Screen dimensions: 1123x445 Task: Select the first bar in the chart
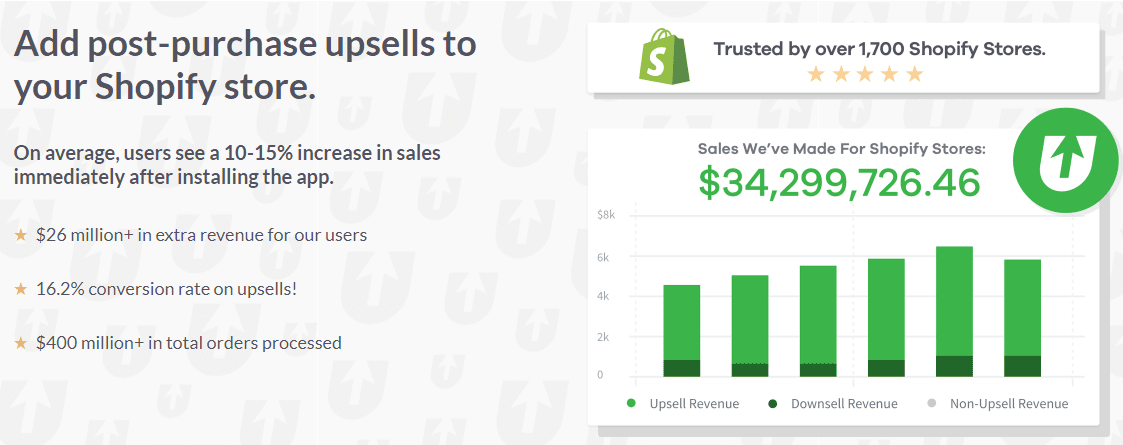point(682,331)
